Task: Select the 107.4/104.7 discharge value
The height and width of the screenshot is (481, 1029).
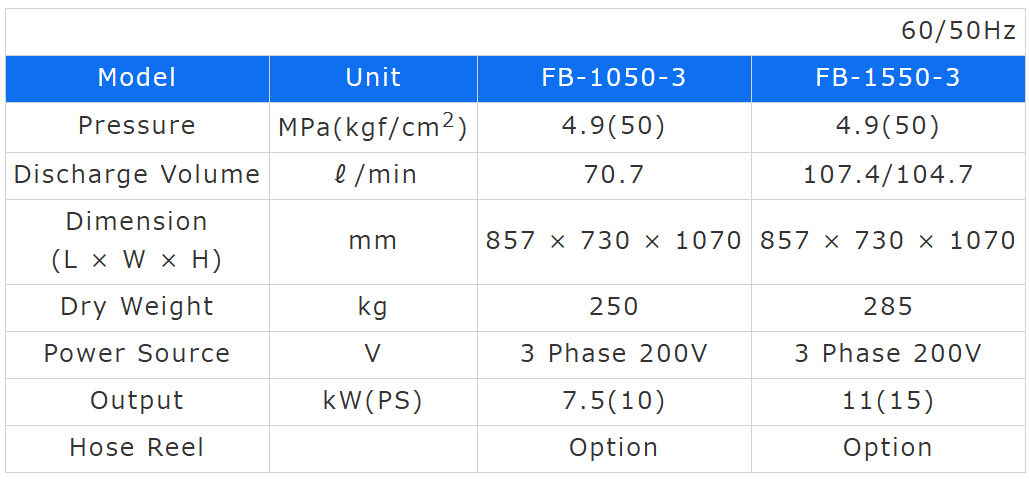Action: 888,175
